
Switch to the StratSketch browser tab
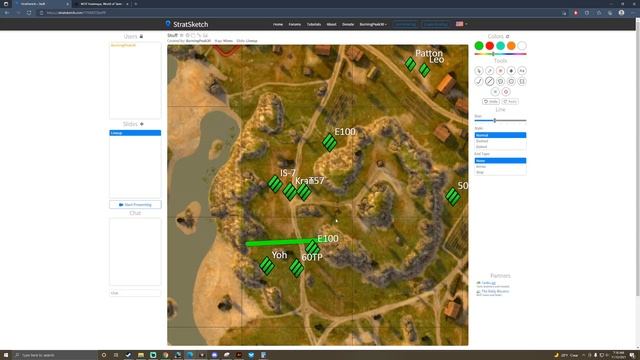click(42, 4)
